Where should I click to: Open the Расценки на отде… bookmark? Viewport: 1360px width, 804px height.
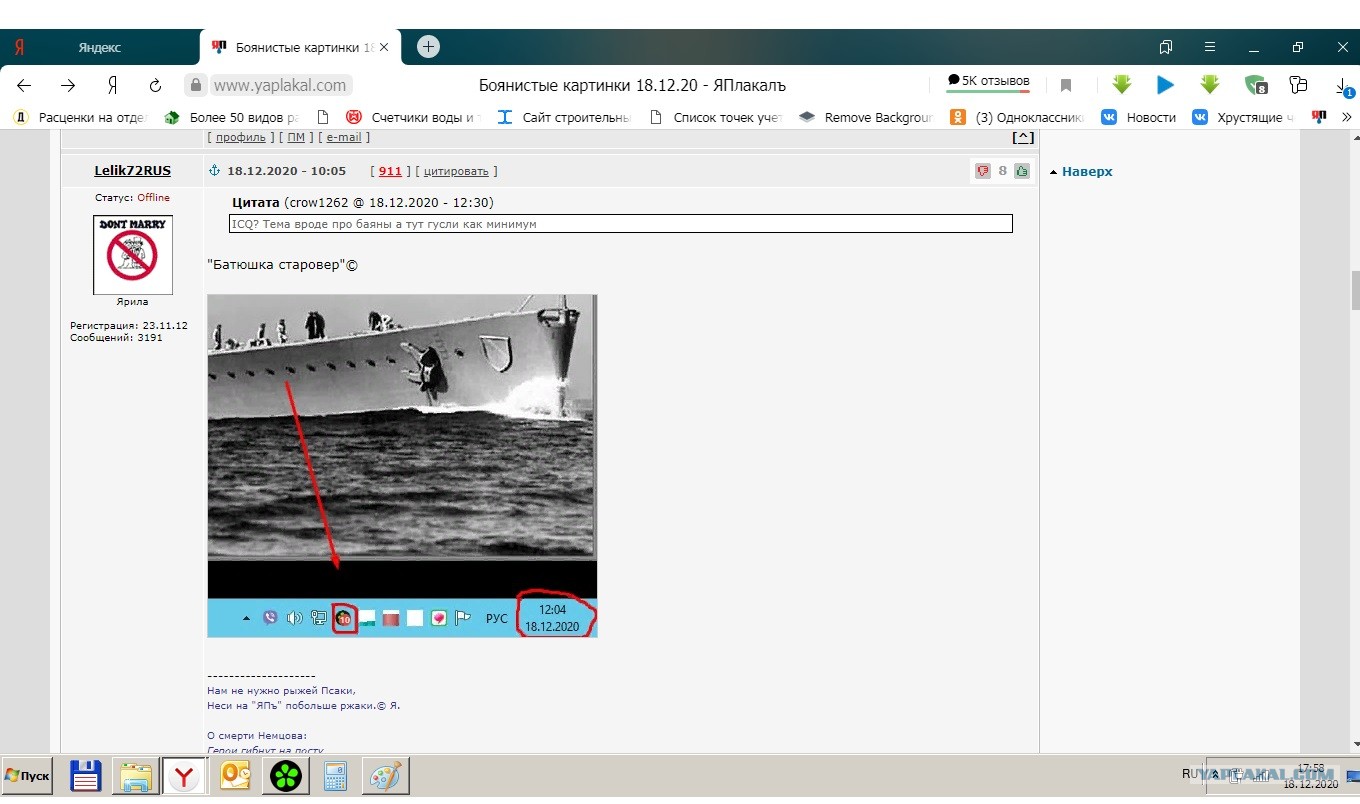80,117
